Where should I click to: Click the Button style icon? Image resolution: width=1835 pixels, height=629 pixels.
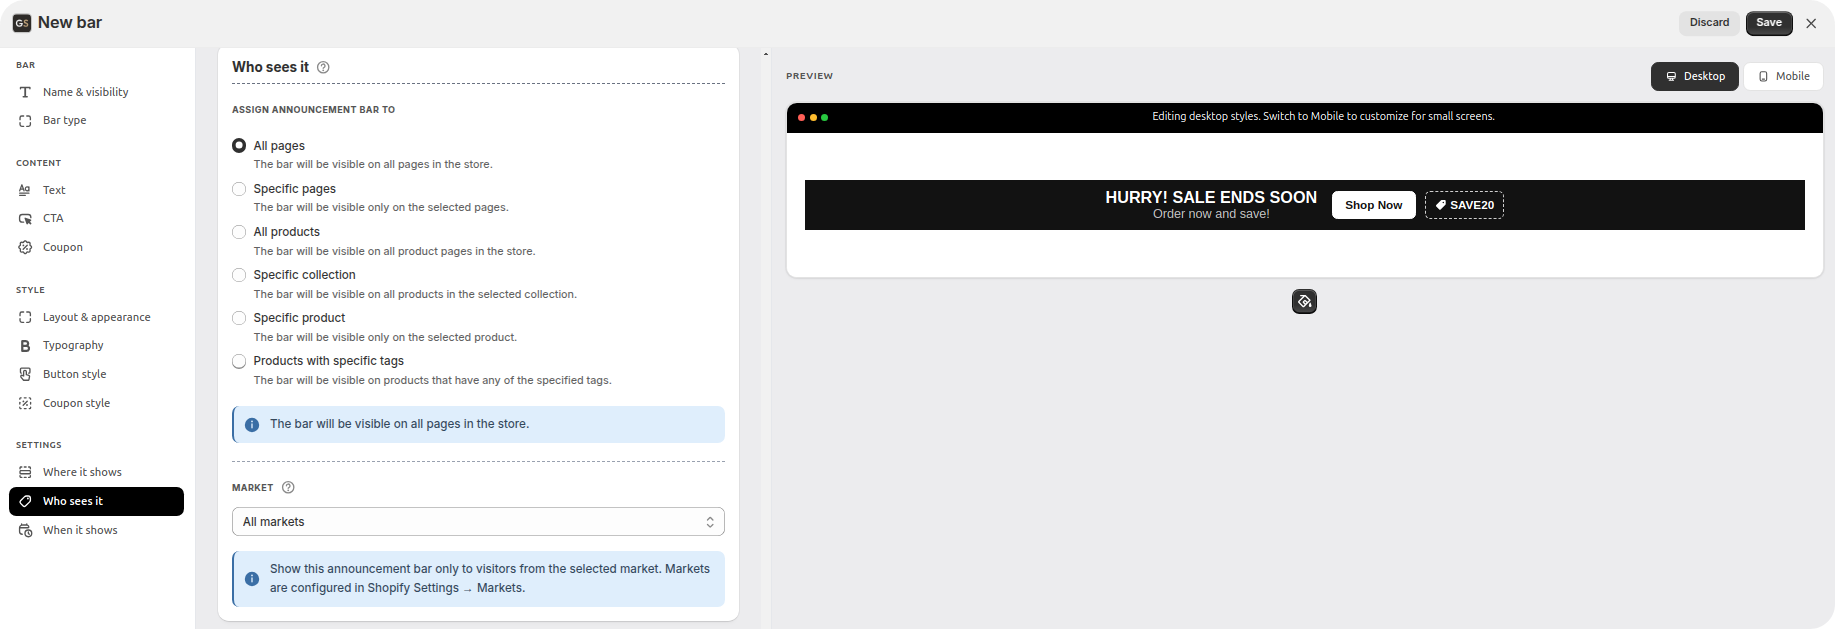point(25,374)
